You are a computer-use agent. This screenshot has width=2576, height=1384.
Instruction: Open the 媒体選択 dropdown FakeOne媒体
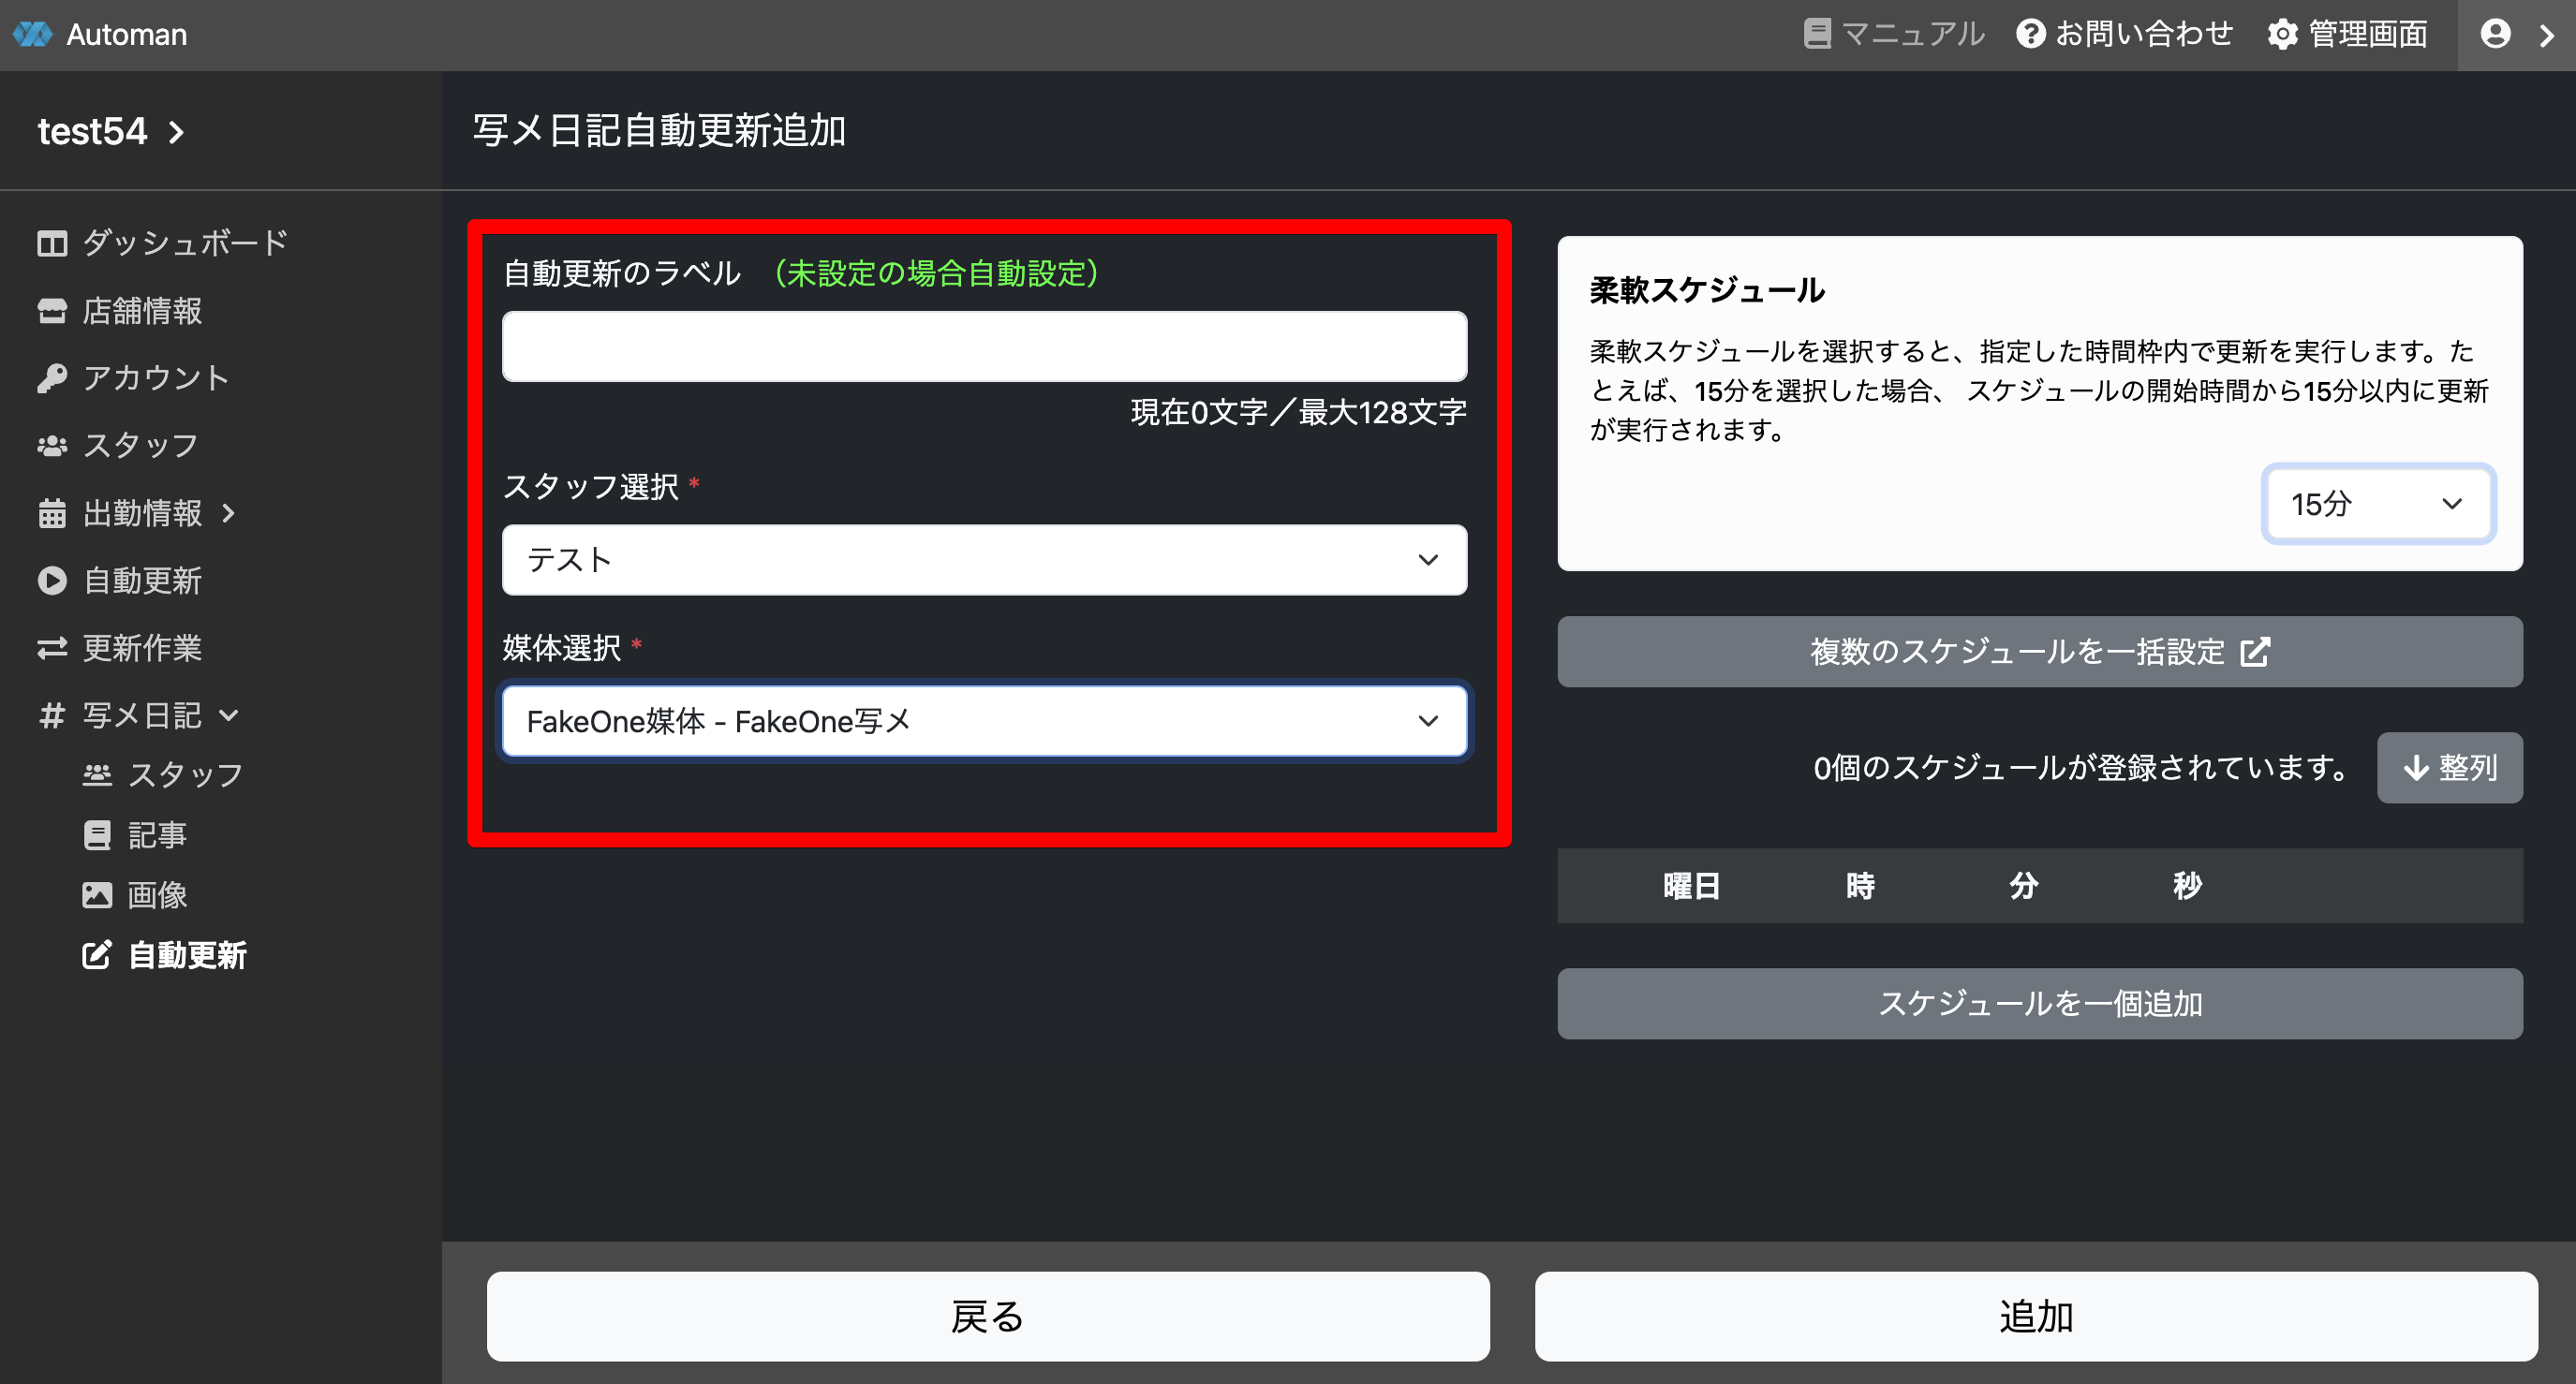coord(984,721)
